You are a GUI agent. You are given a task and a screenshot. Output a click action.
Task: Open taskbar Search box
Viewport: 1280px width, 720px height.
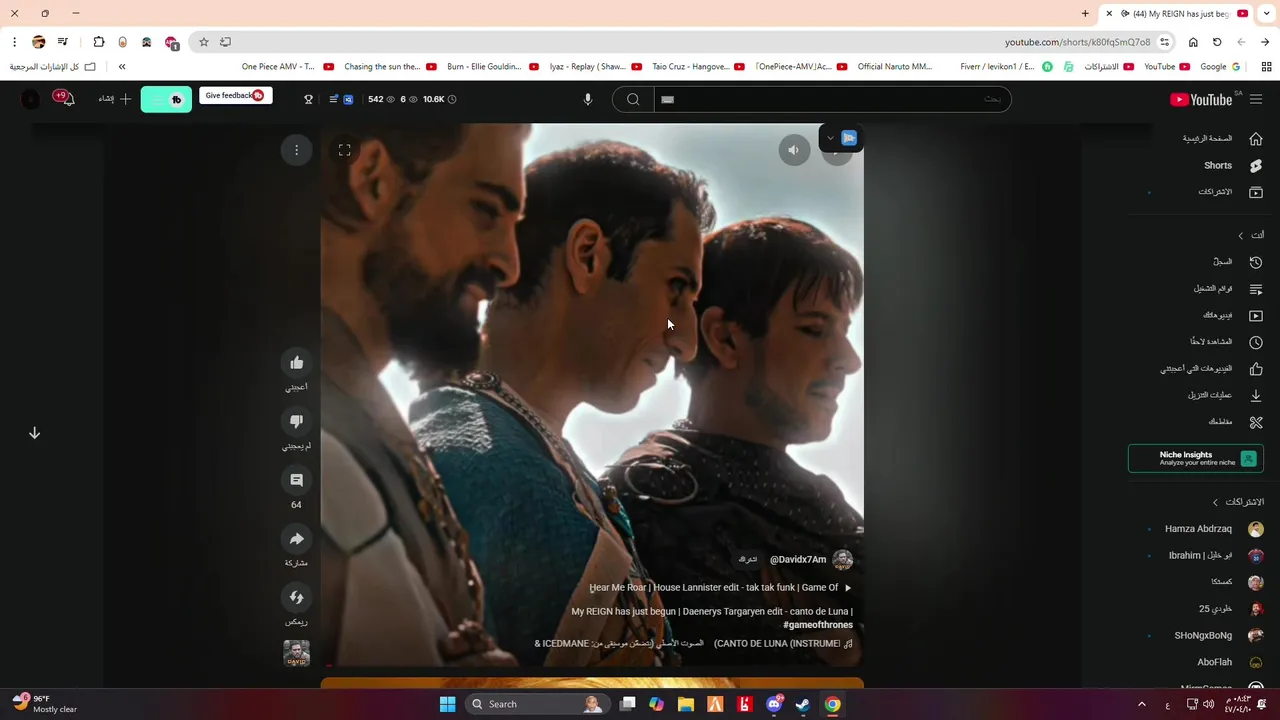tap(536, 704)
